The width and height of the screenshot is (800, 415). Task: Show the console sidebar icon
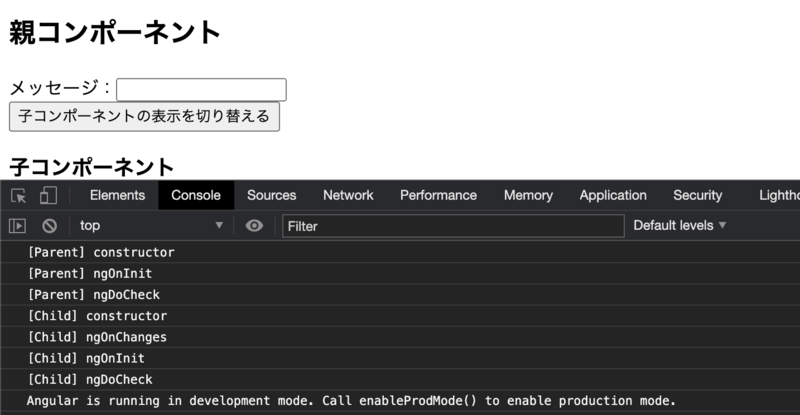click(17, 226)
